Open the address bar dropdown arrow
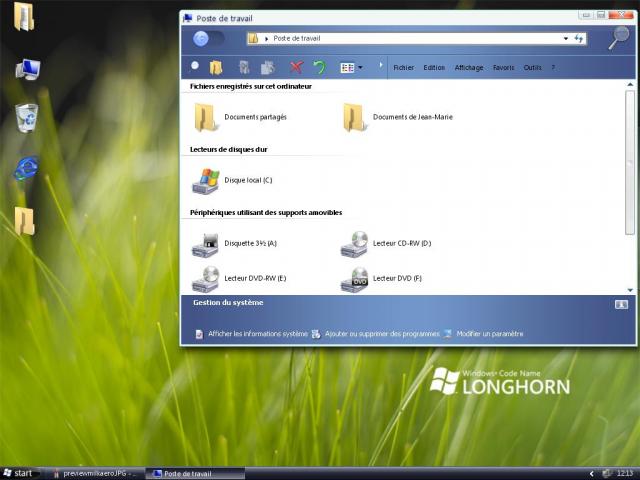 click(x=566, y=38)
